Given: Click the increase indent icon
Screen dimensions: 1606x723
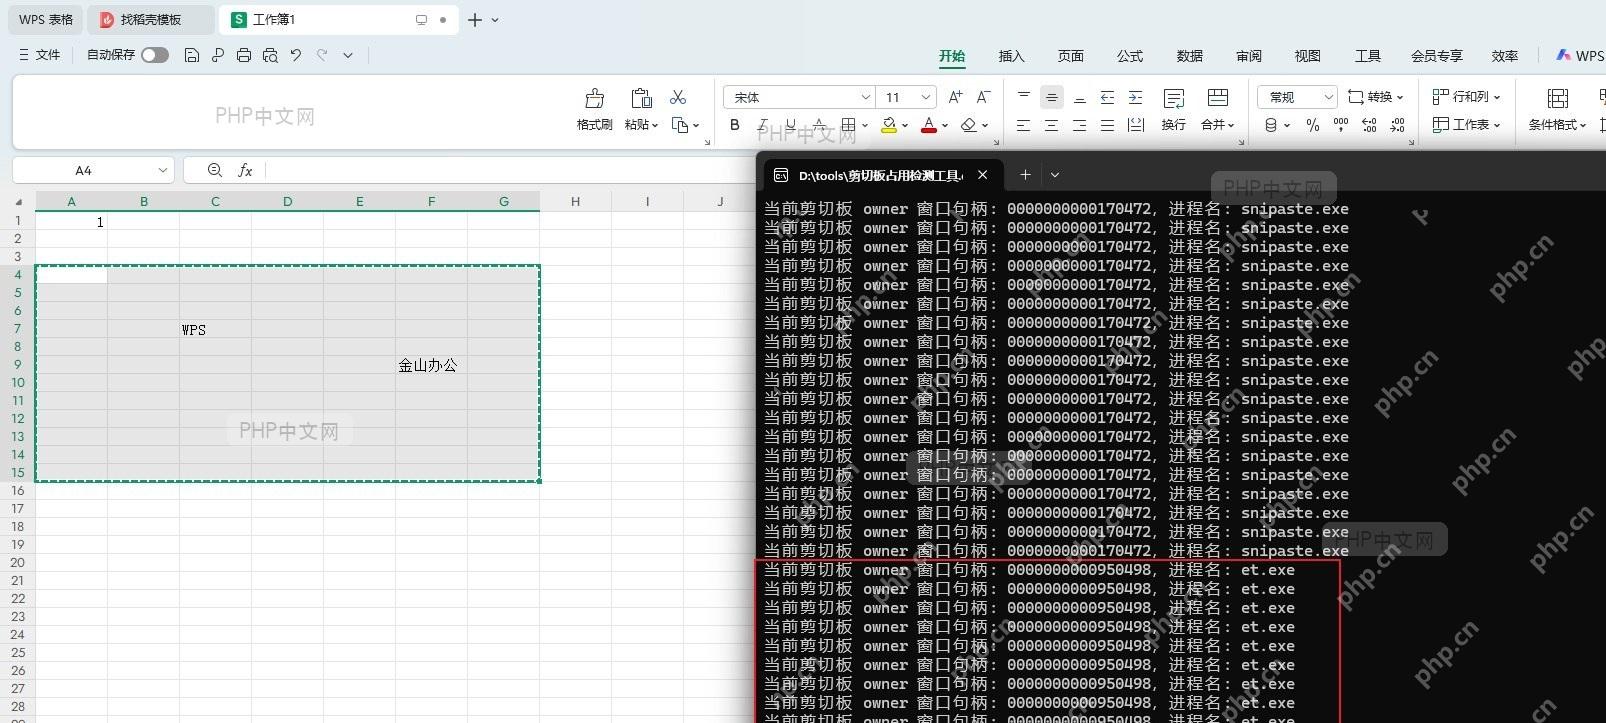Looking at the screenshot, I should (1135, 97).
